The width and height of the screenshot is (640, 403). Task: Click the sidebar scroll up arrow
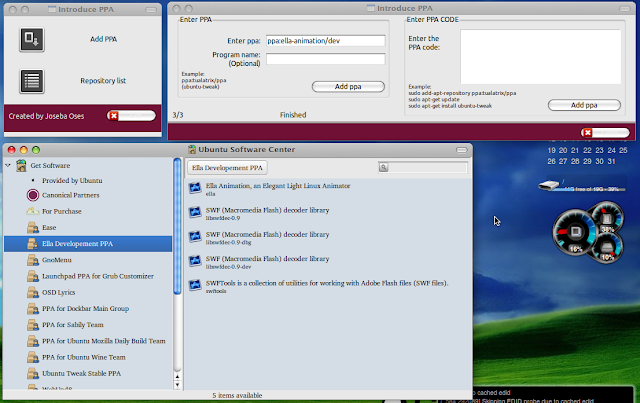pos(177,376)
